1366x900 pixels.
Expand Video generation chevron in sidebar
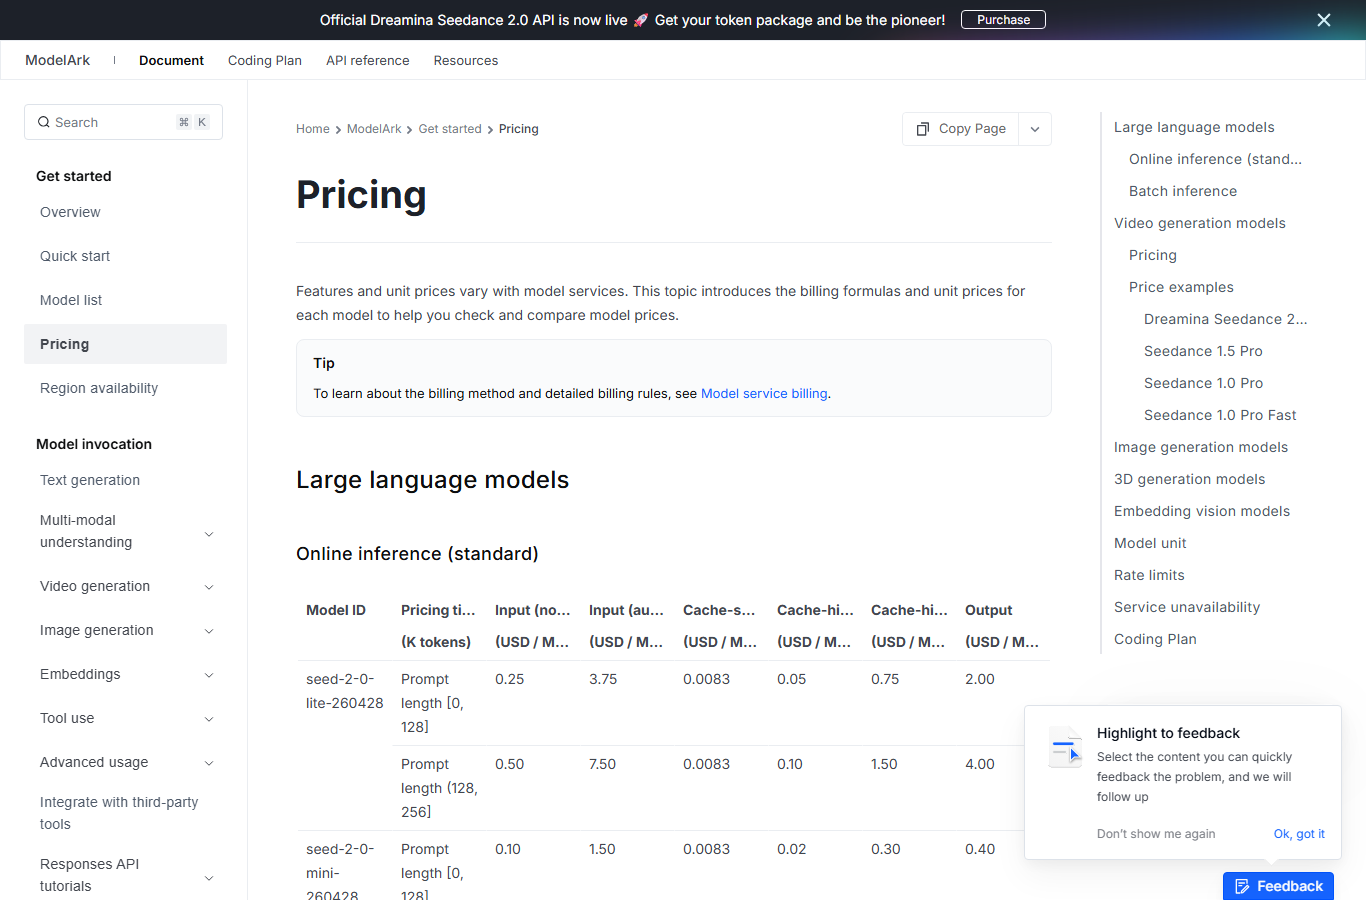(209, 587)
